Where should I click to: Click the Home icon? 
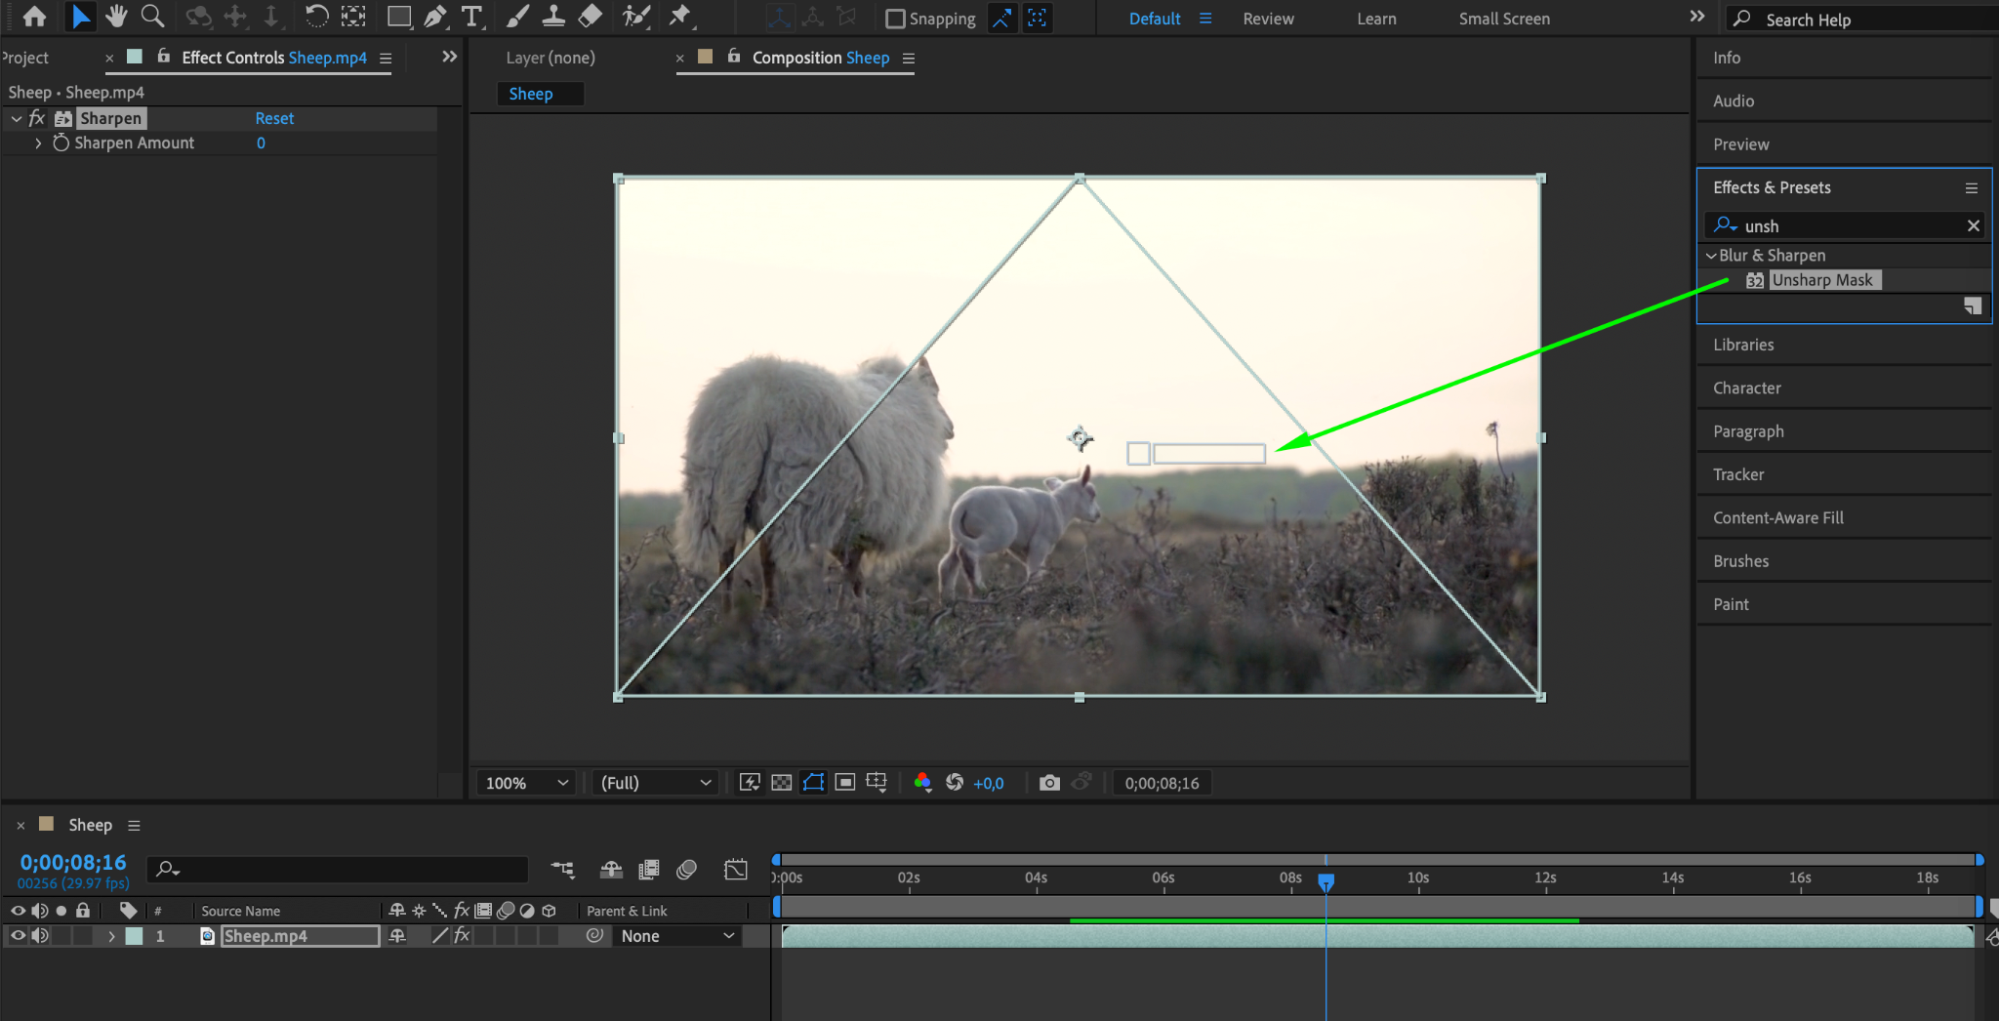pyautogui.click(x=34, y=17)
